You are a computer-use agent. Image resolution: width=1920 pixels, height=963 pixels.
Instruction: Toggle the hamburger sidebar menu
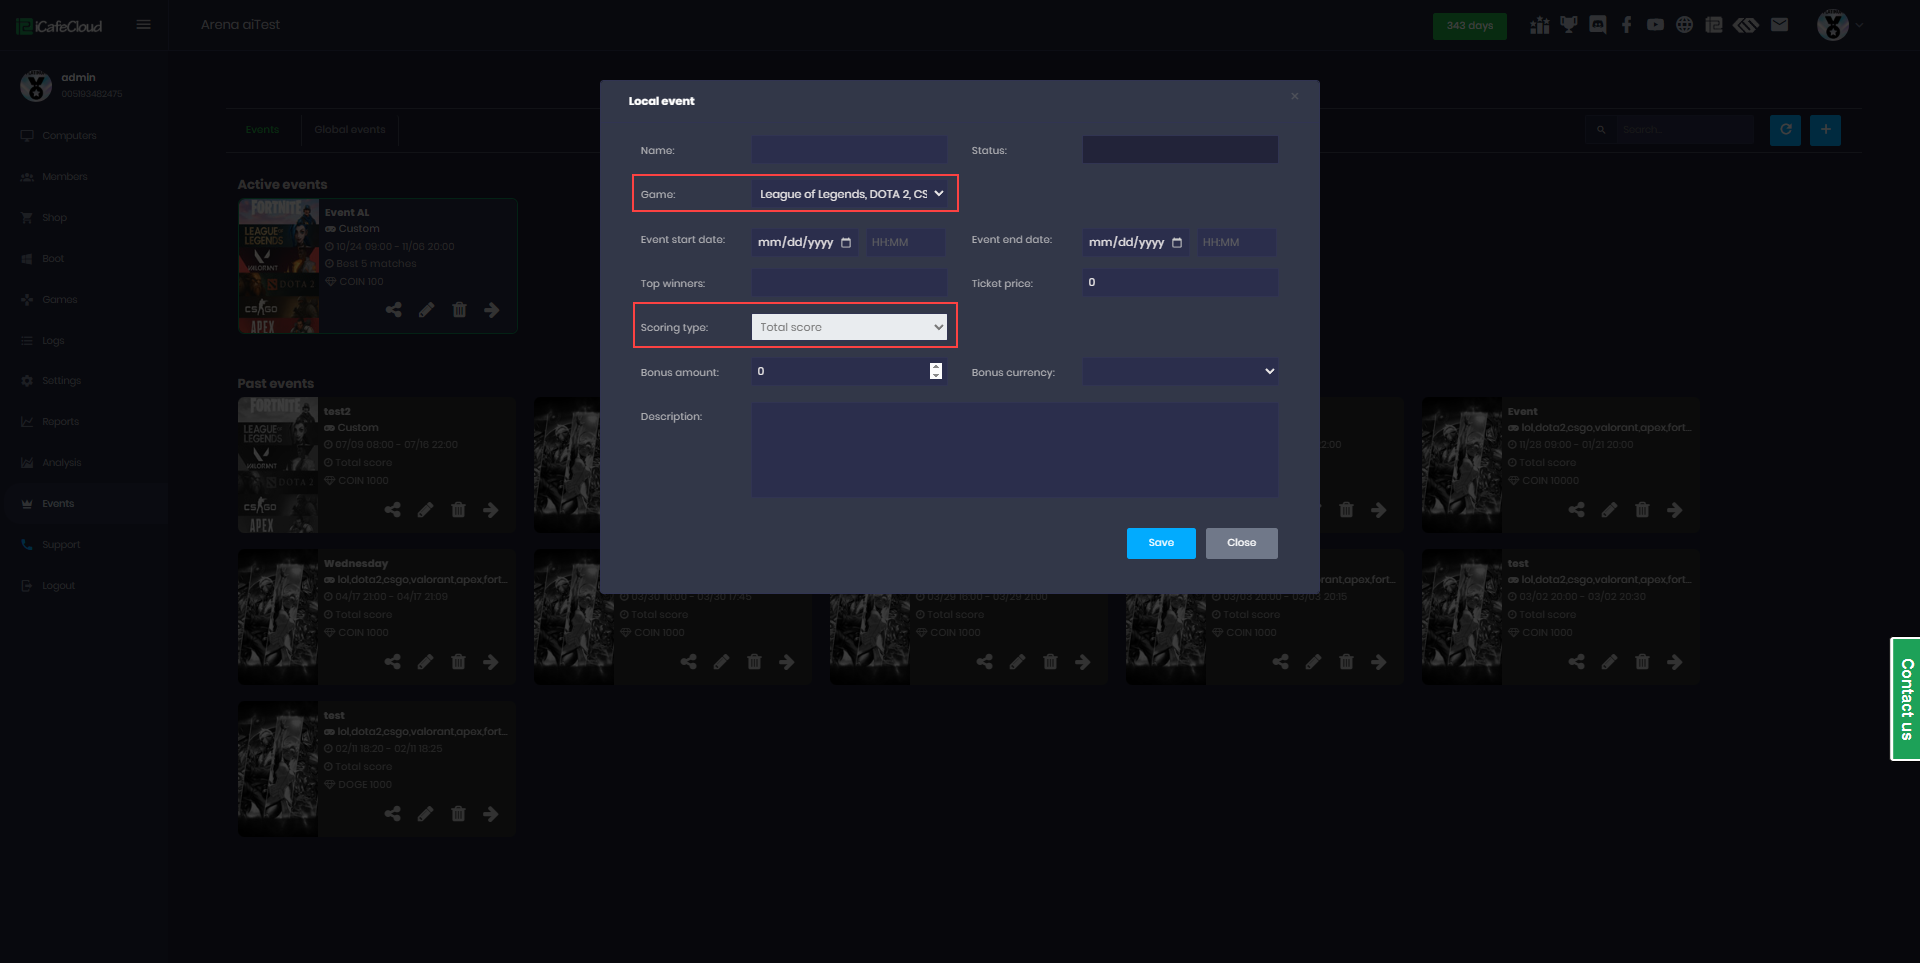coord(144,25)
